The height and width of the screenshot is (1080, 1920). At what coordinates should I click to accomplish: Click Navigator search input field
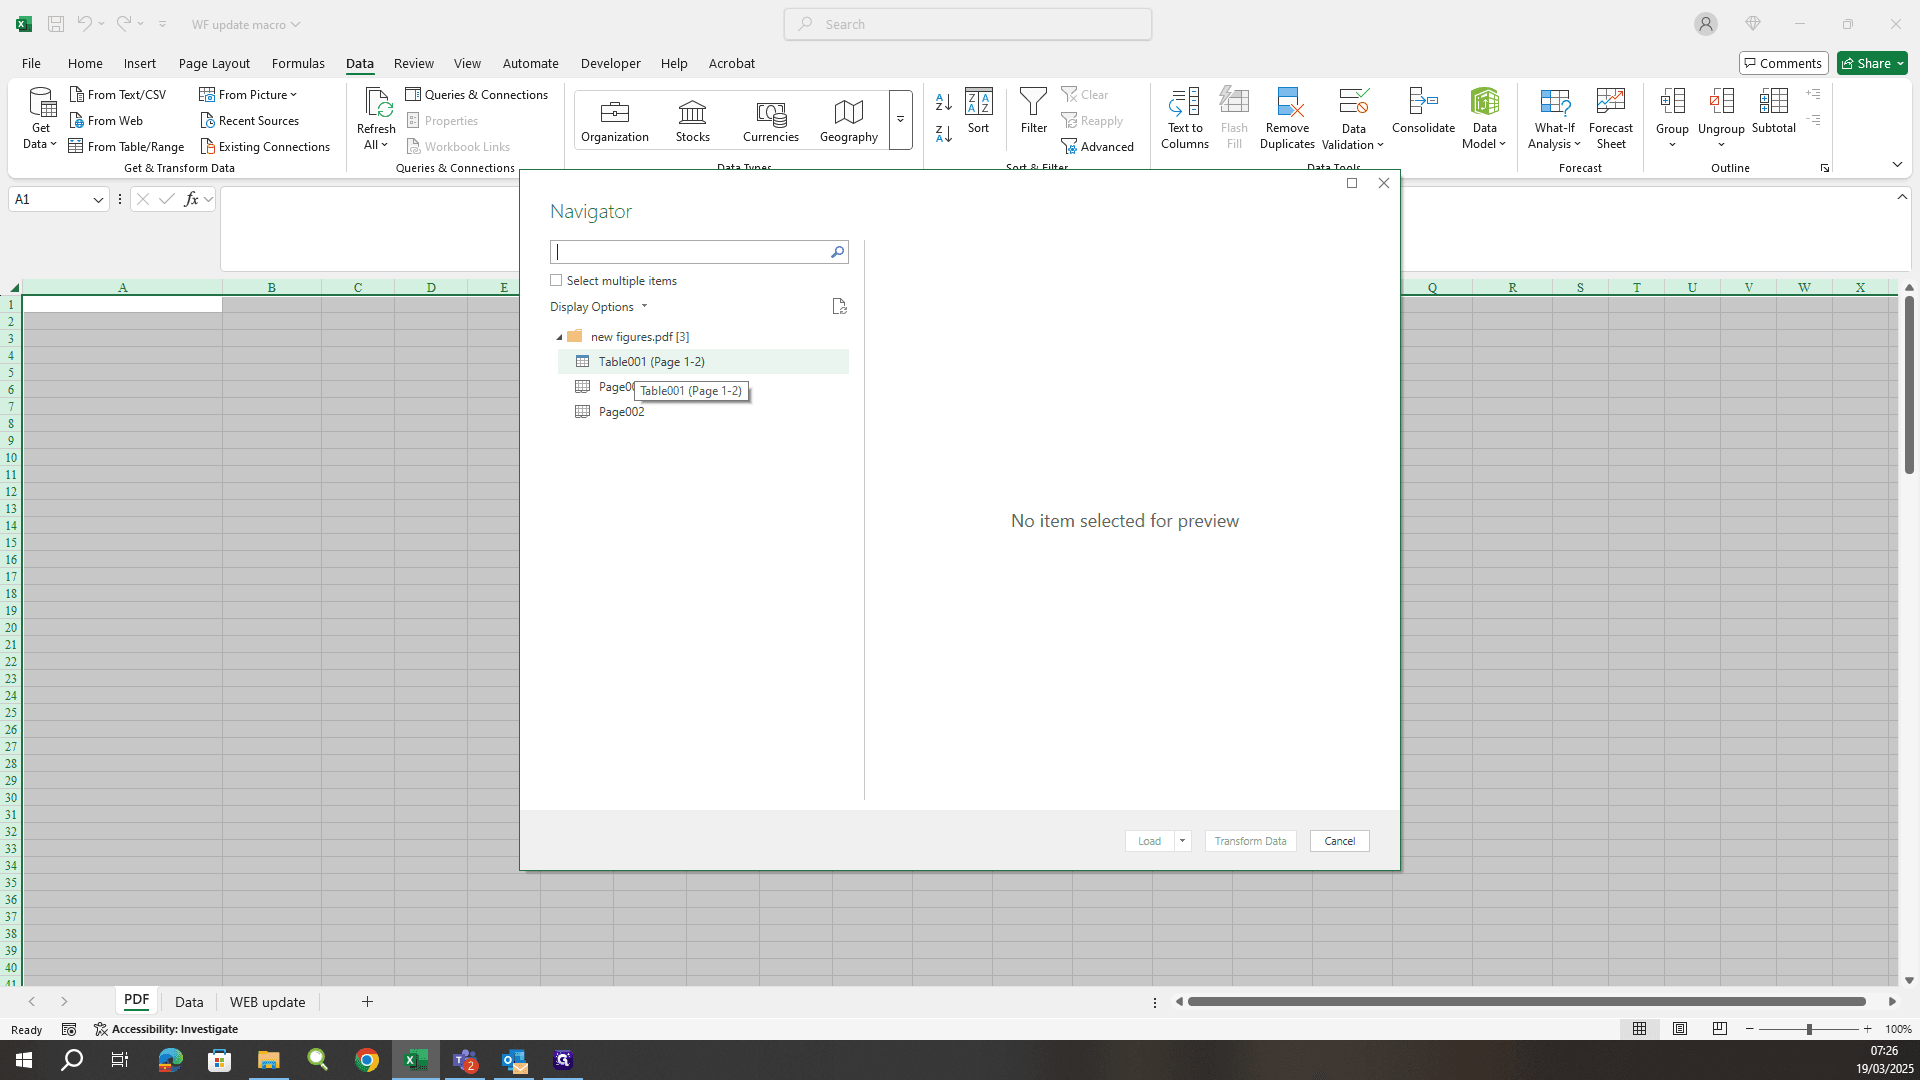click(x=690, y=252)
